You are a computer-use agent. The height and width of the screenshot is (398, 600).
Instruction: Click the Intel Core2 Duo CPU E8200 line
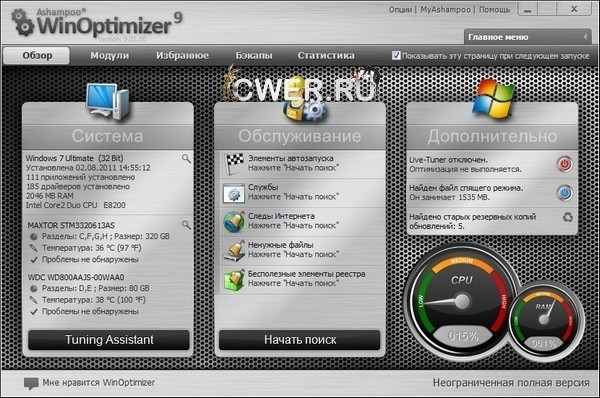[x=75, y=205]
